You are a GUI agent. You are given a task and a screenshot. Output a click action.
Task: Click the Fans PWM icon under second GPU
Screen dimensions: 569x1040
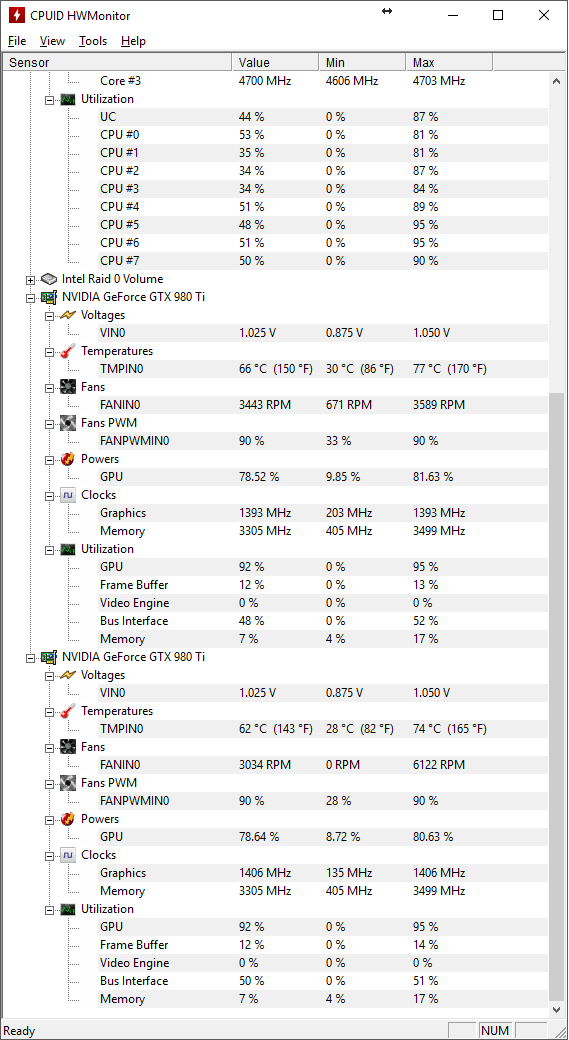point(68,783)
